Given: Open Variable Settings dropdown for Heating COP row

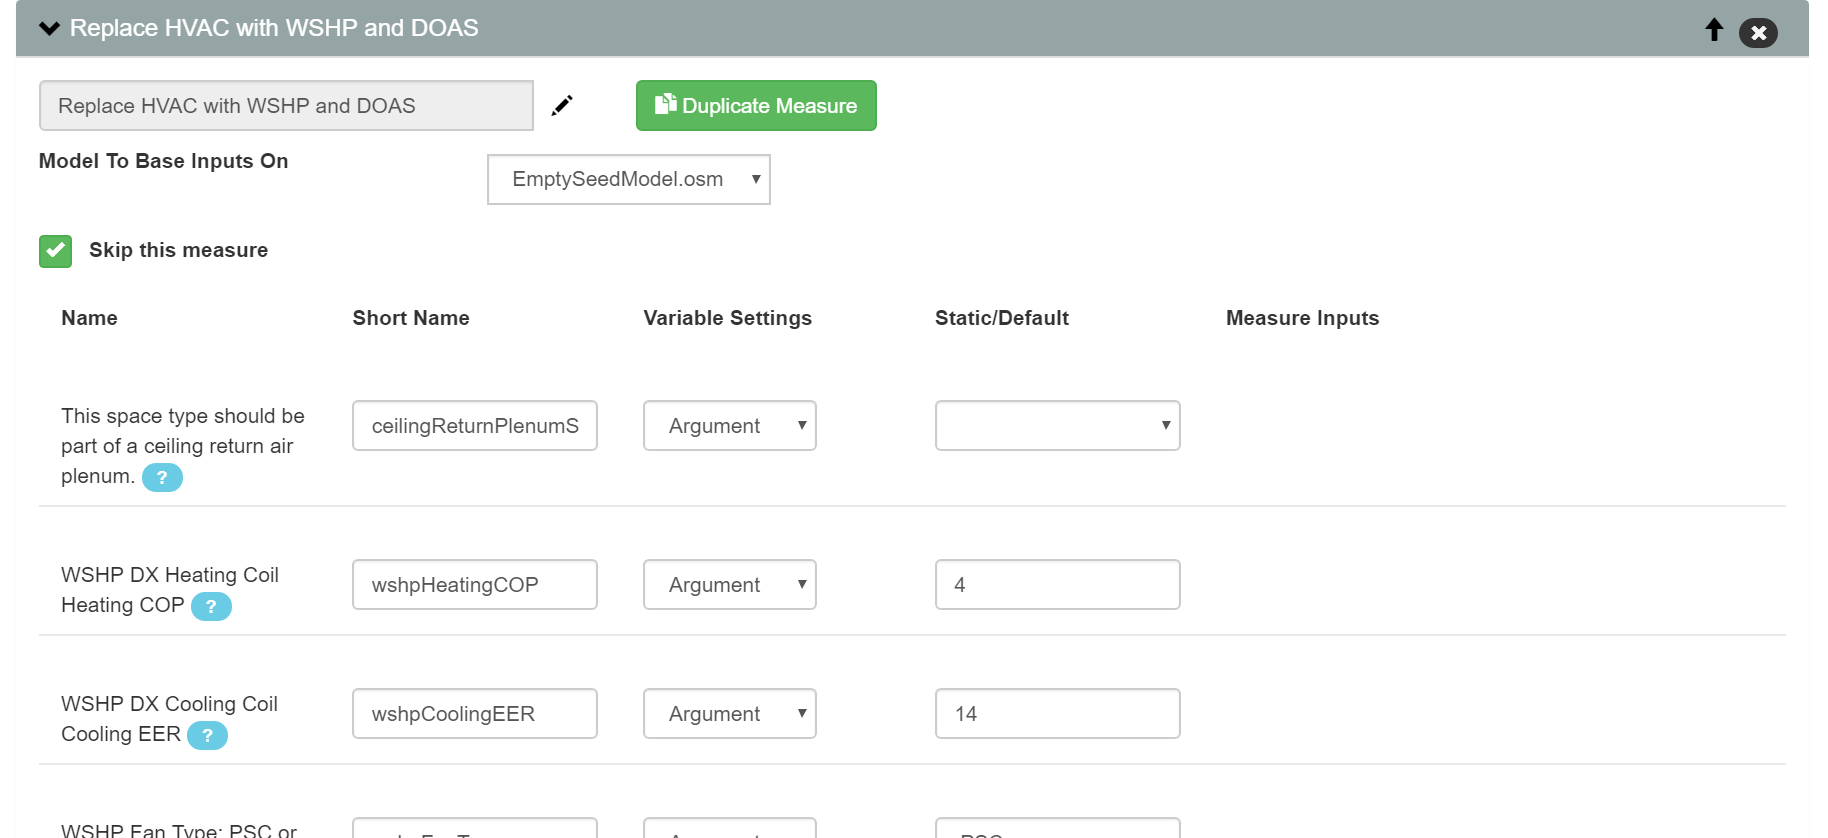Looking at the screenshot, I should (730, 585).
